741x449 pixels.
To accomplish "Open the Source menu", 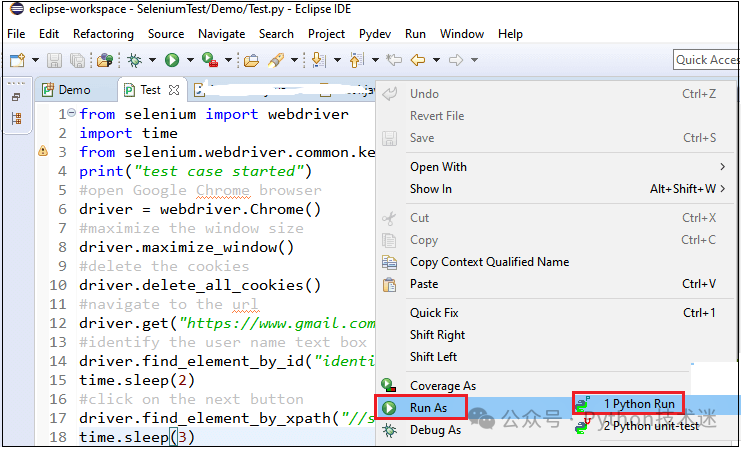I will click(166, 34).
